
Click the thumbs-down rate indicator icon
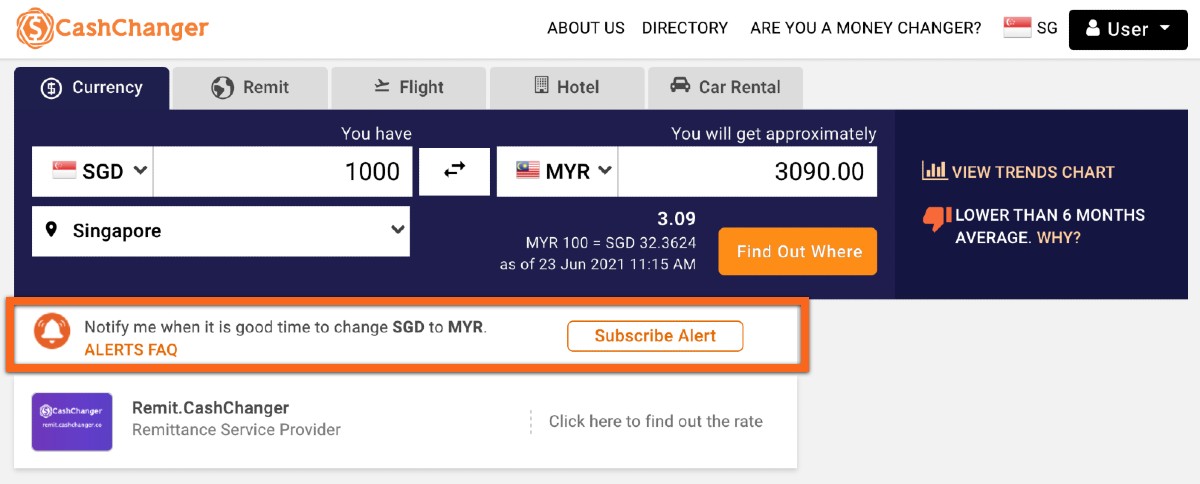(x=936, y=217)
